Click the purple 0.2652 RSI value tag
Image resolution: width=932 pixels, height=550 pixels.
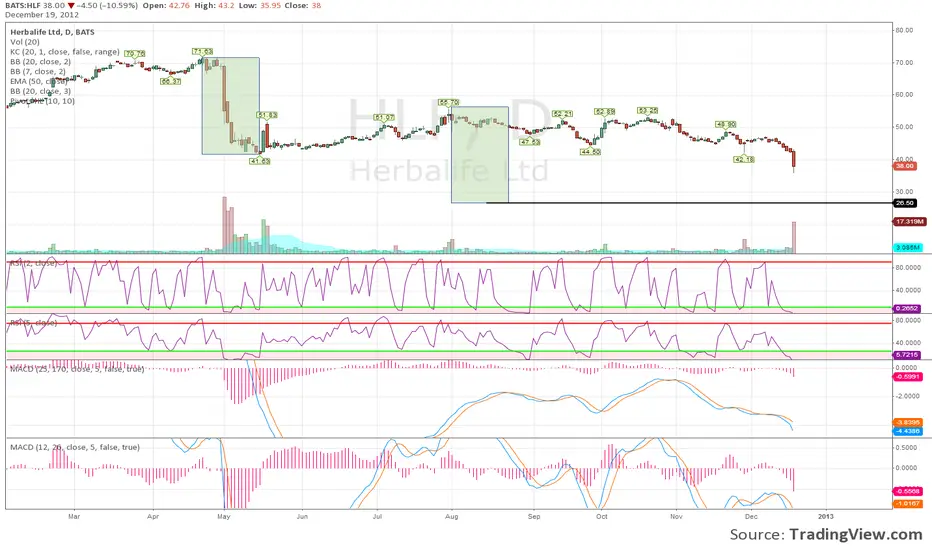(908, 309)
